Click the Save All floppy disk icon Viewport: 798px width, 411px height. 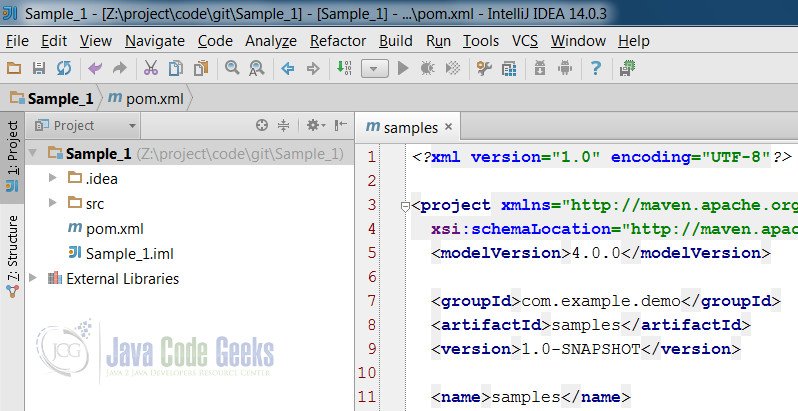[x=39, y=68]
